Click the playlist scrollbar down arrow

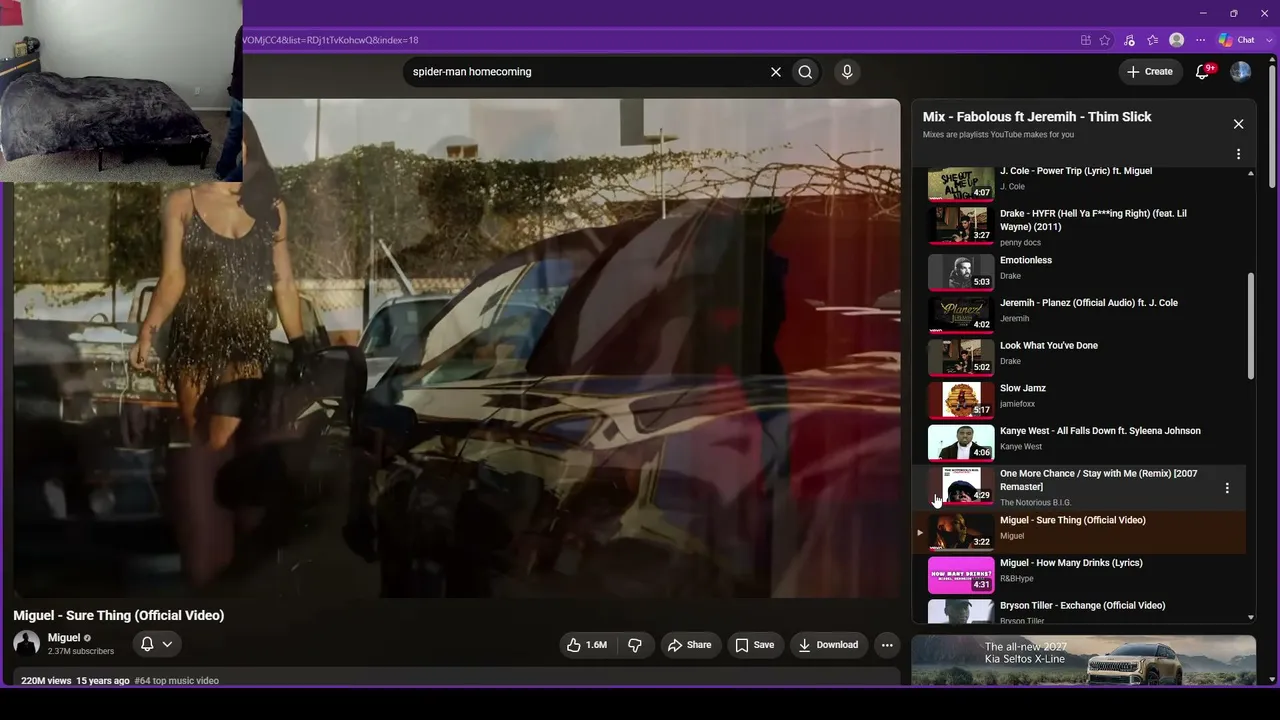click(x=1251, y=618)
